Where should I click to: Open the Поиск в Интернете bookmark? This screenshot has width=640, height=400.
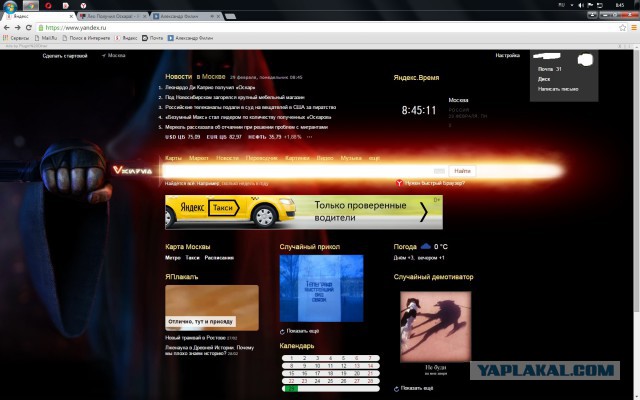pyautogui.click(x=86, y=38)
